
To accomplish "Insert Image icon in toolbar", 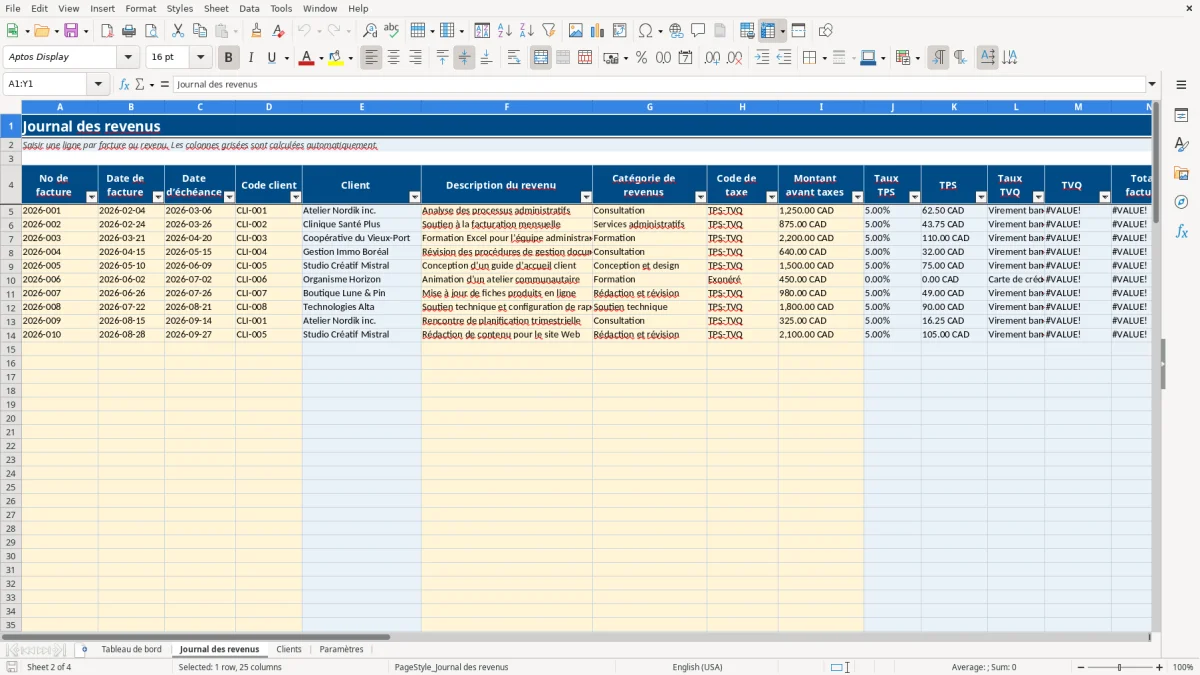I will [576, 31].
